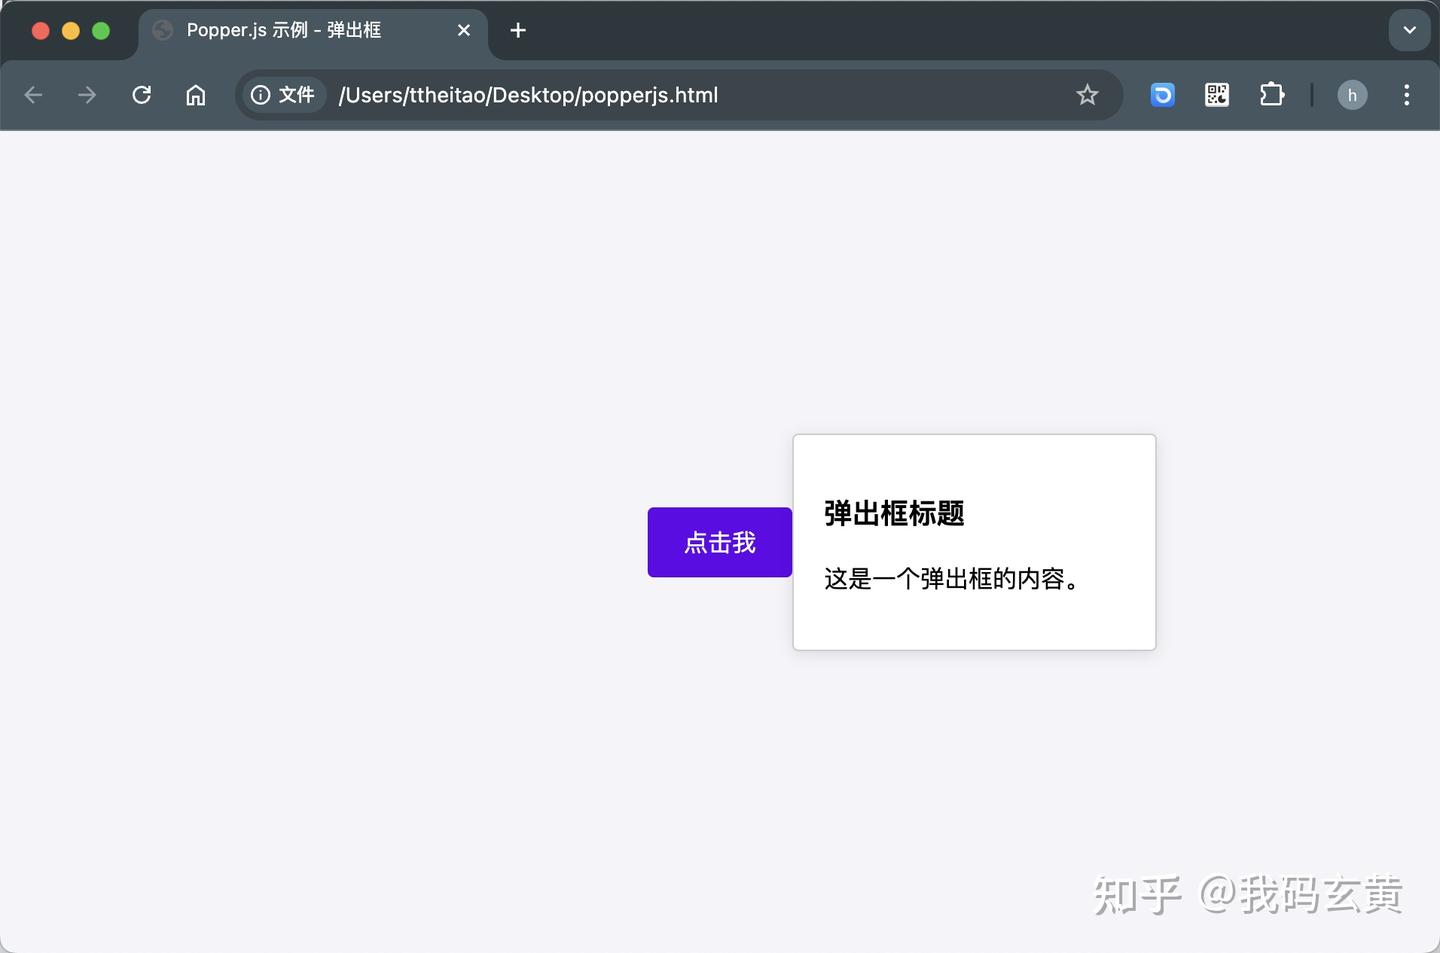Click the file info icon before the URL

click(259, 94)
